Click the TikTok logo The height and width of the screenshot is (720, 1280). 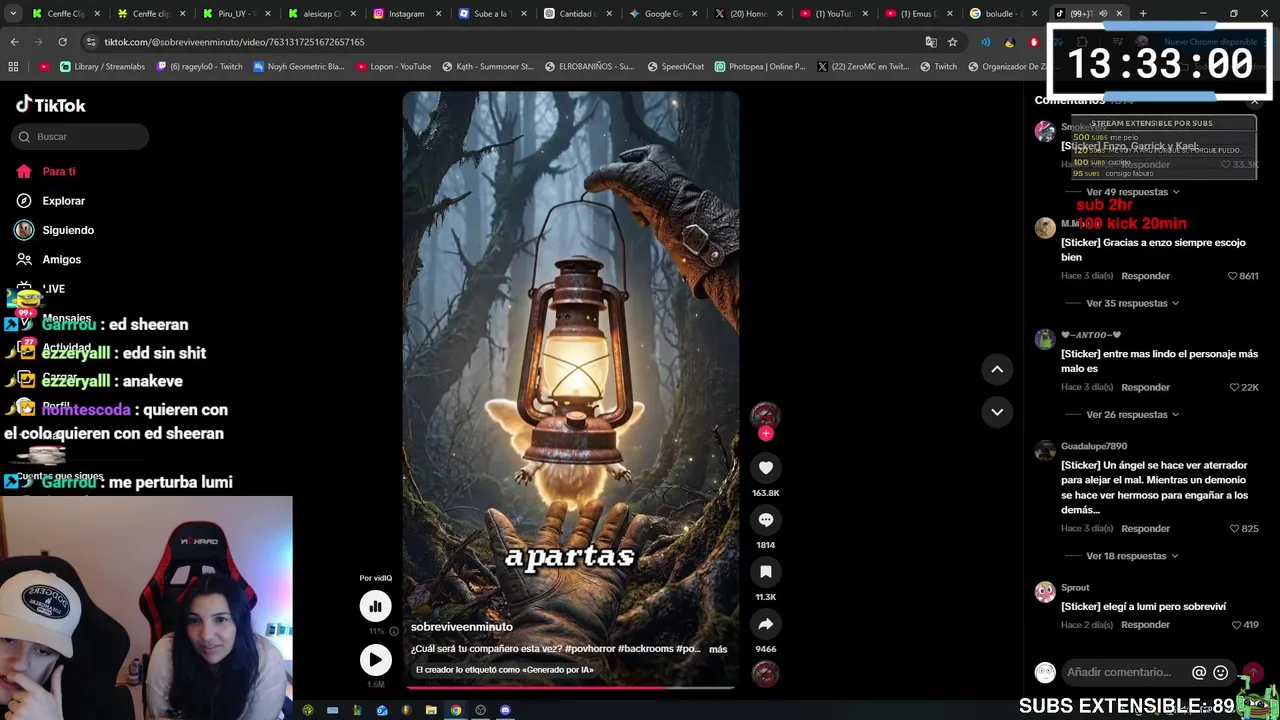(51, 105)
